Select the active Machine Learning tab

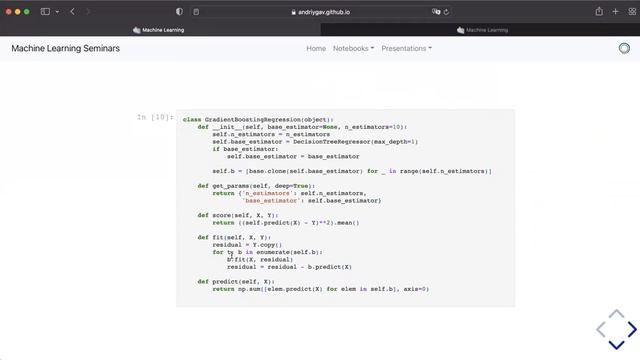tap(160, 30)
